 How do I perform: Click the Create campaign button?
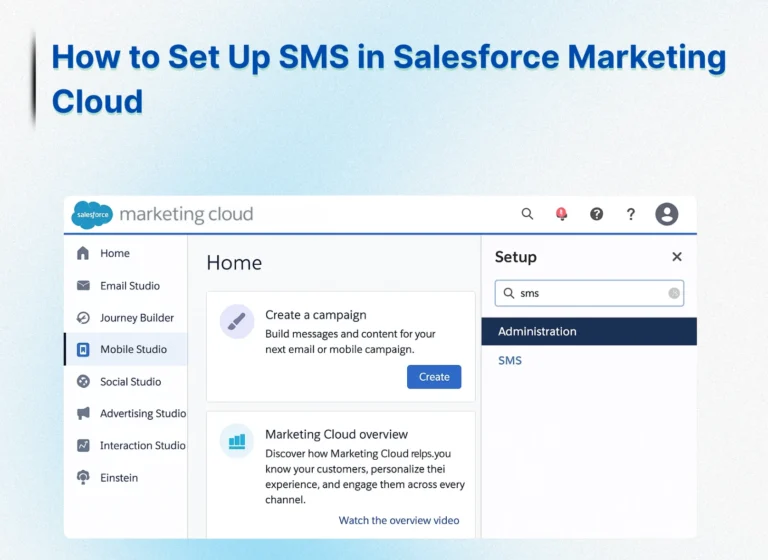click(x=434, y=377)
